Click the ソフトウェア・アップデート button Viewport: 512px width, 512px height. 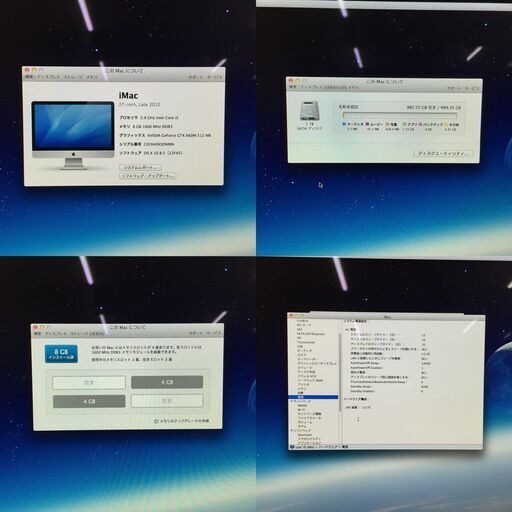pos(148,176)
